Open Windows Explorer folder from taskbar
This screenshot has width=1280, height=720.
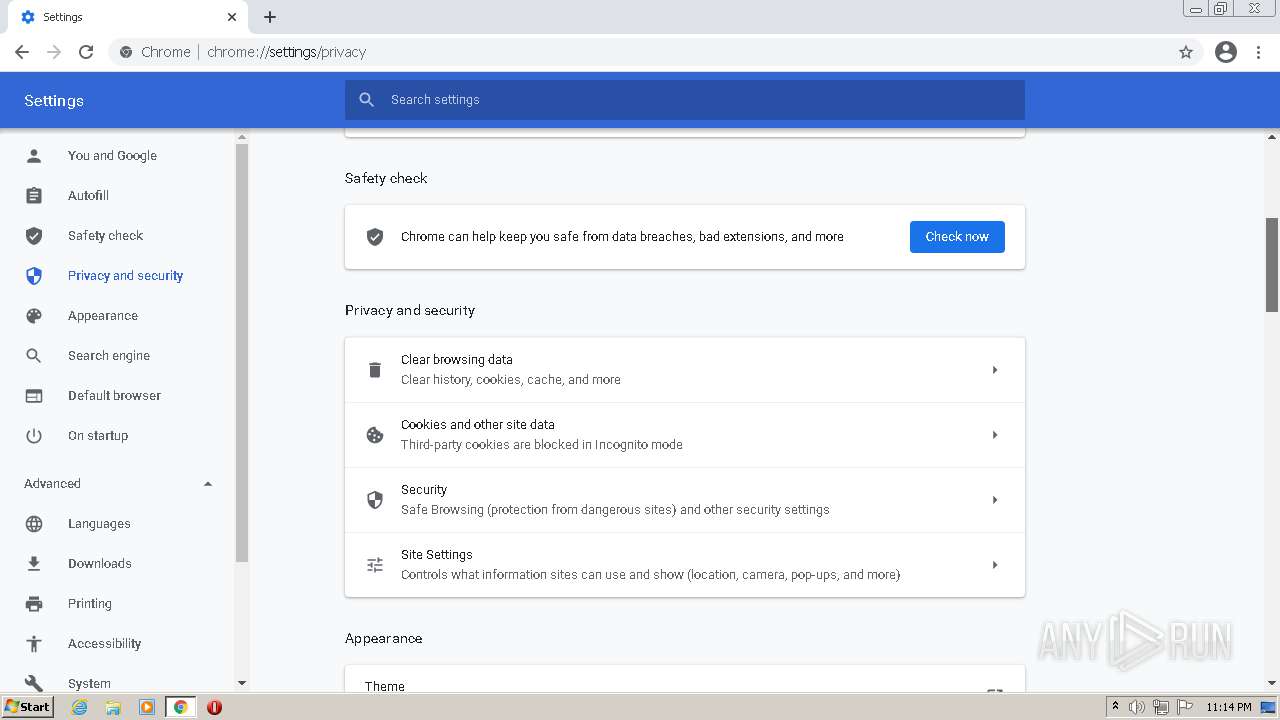113,707
